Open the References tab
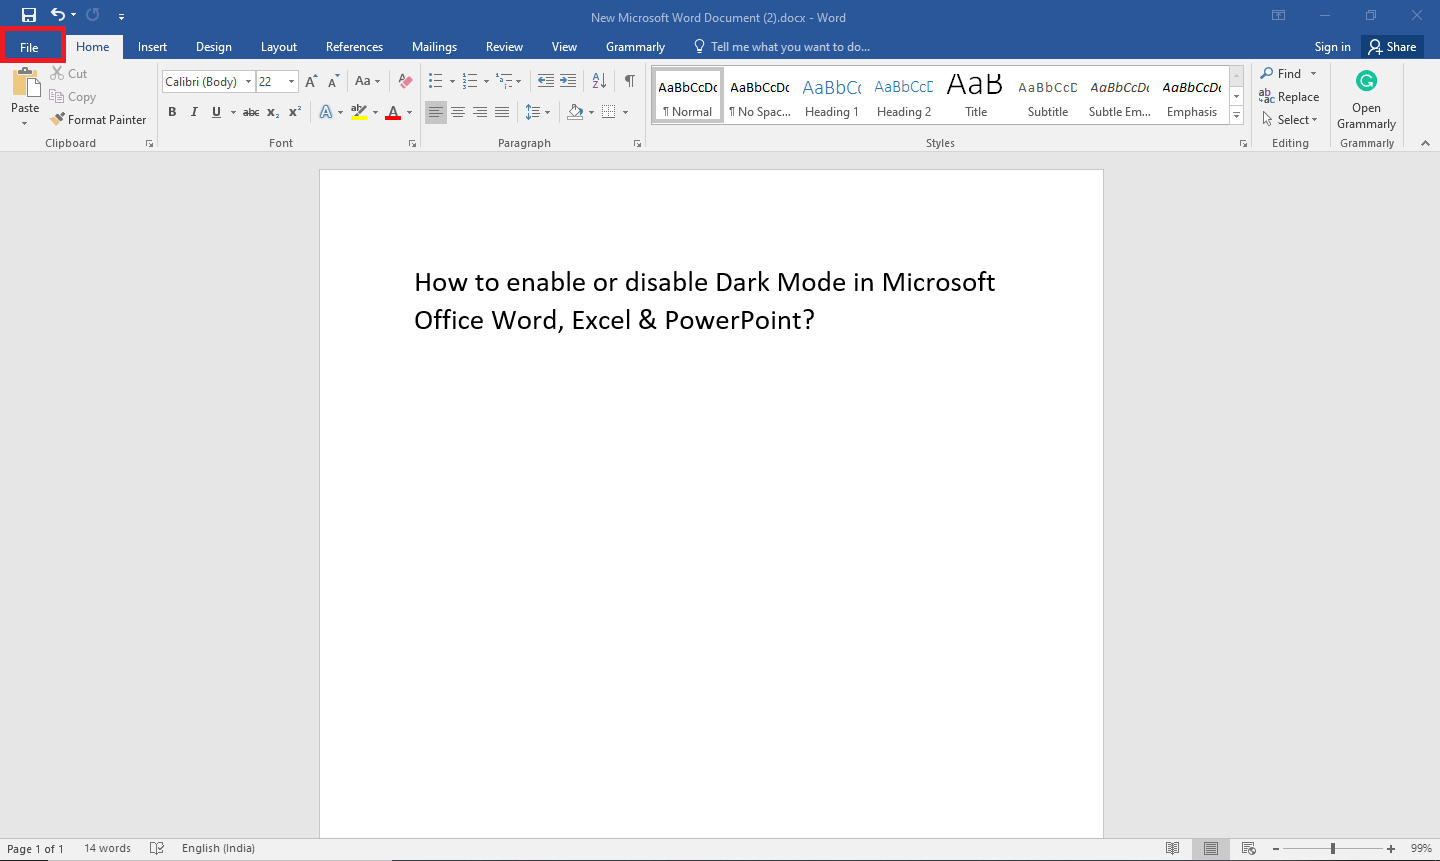Image resolution: width=1440 pixels, height=861 pixels. (x=354, y=47)
